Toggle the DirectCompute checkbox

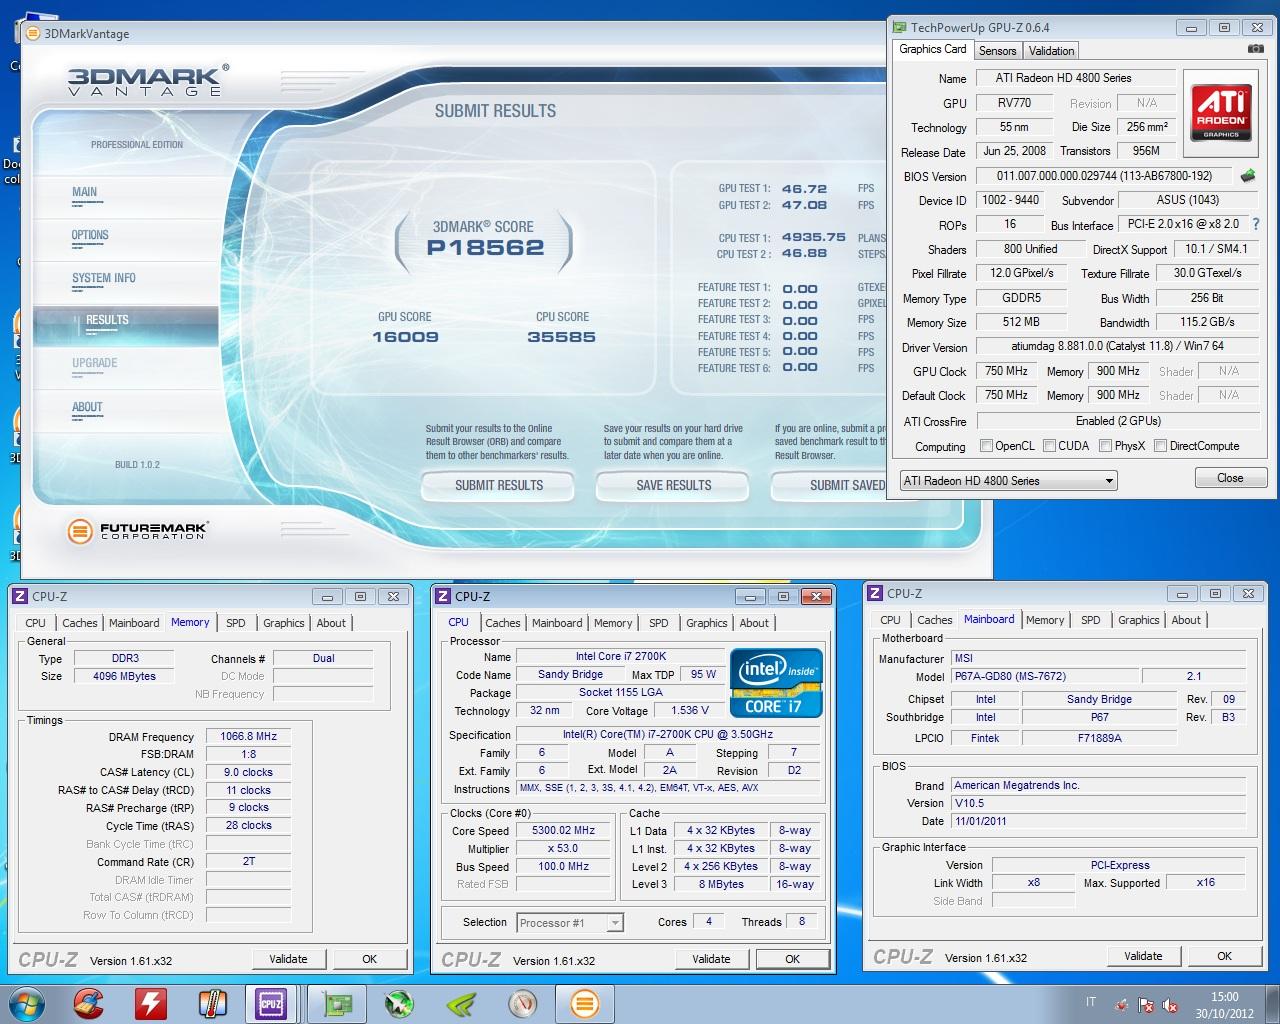[x=1160, y=446]
